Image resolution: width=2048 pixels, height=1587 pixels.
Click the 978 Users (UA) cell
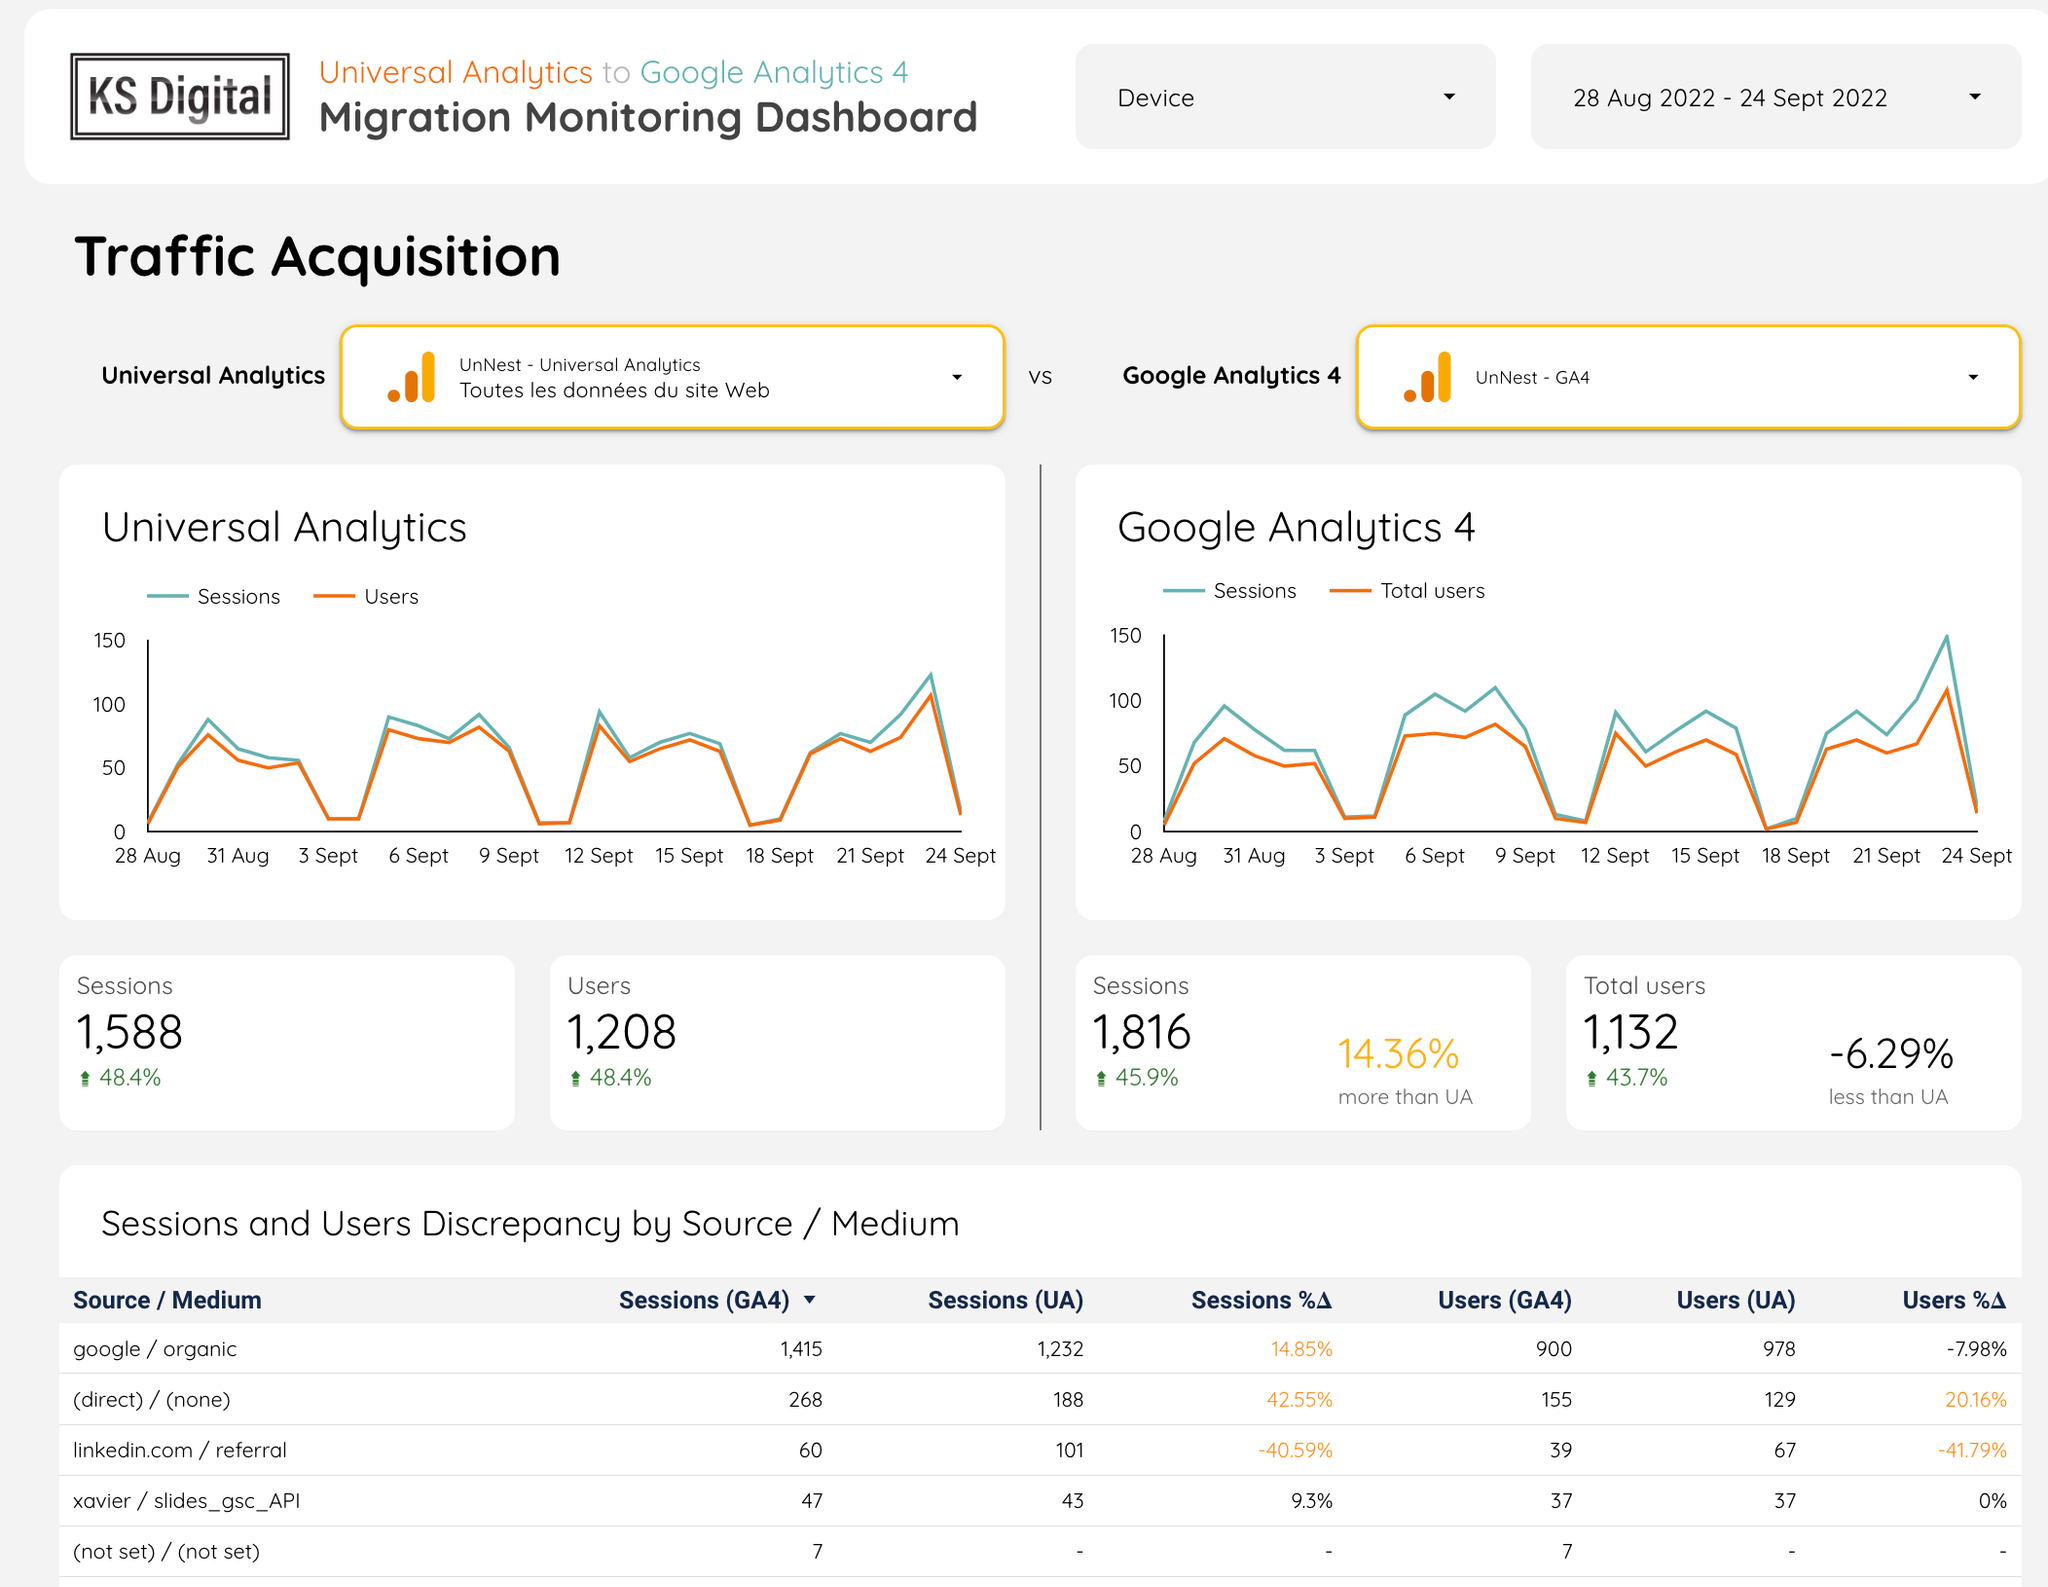(1779, 1349)
